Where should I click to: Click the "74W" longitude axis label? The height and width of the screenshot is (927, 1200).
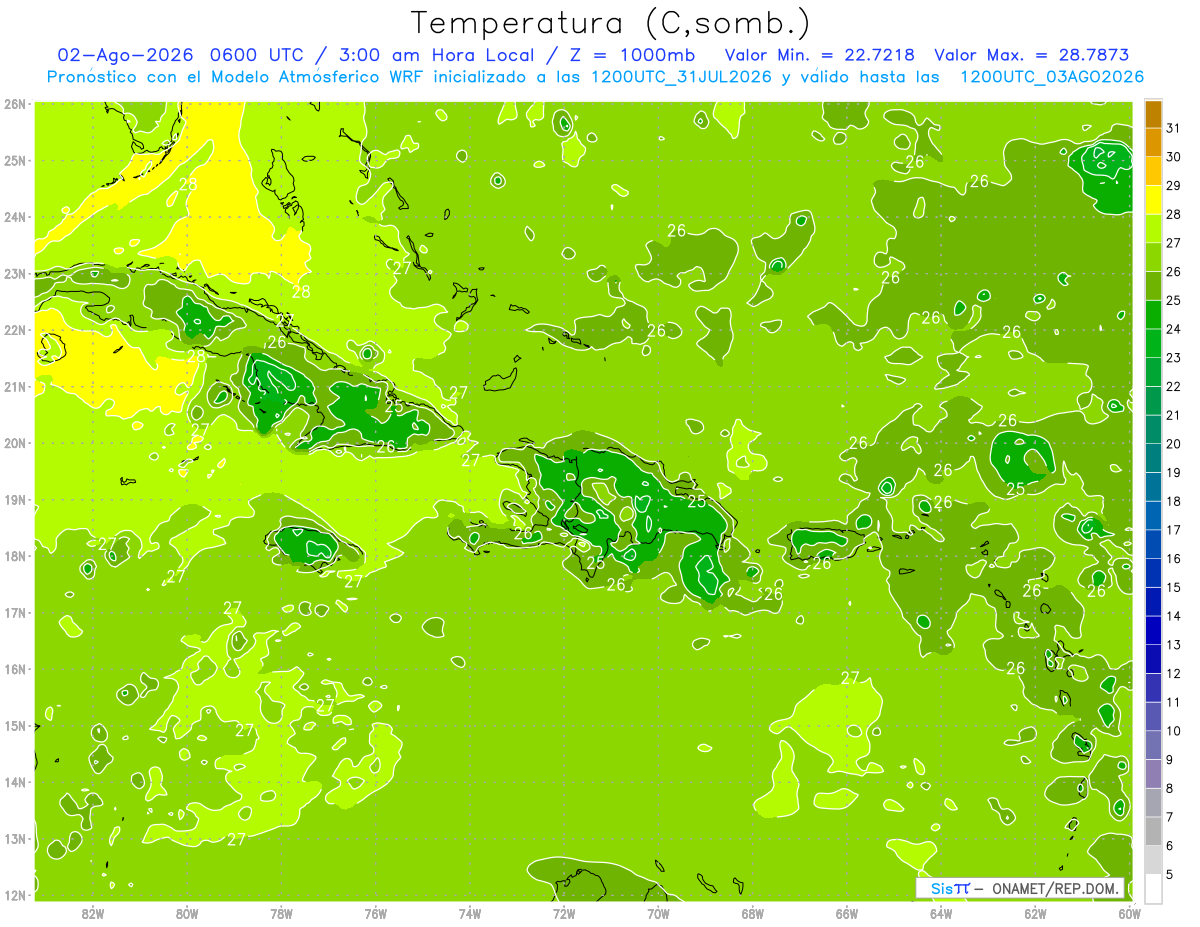[x=469, y=913]
